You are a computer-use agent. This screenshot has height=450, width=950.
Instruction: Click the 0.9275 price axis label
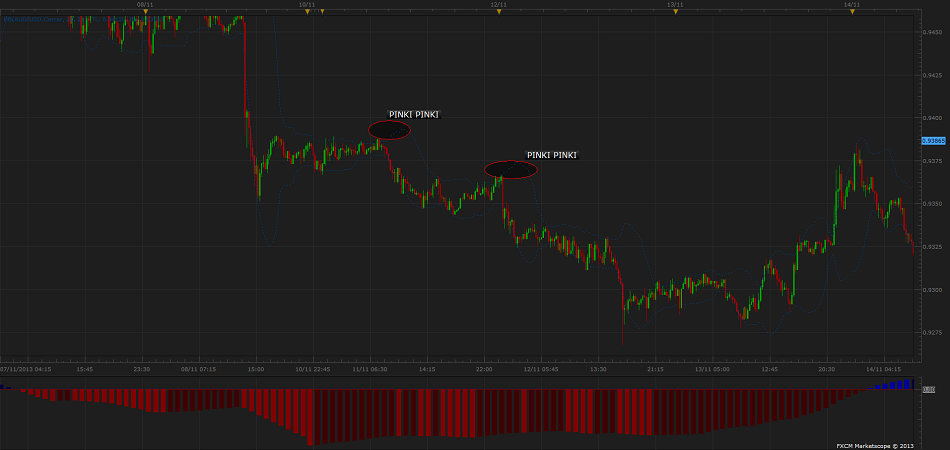[x=932, y=332]
